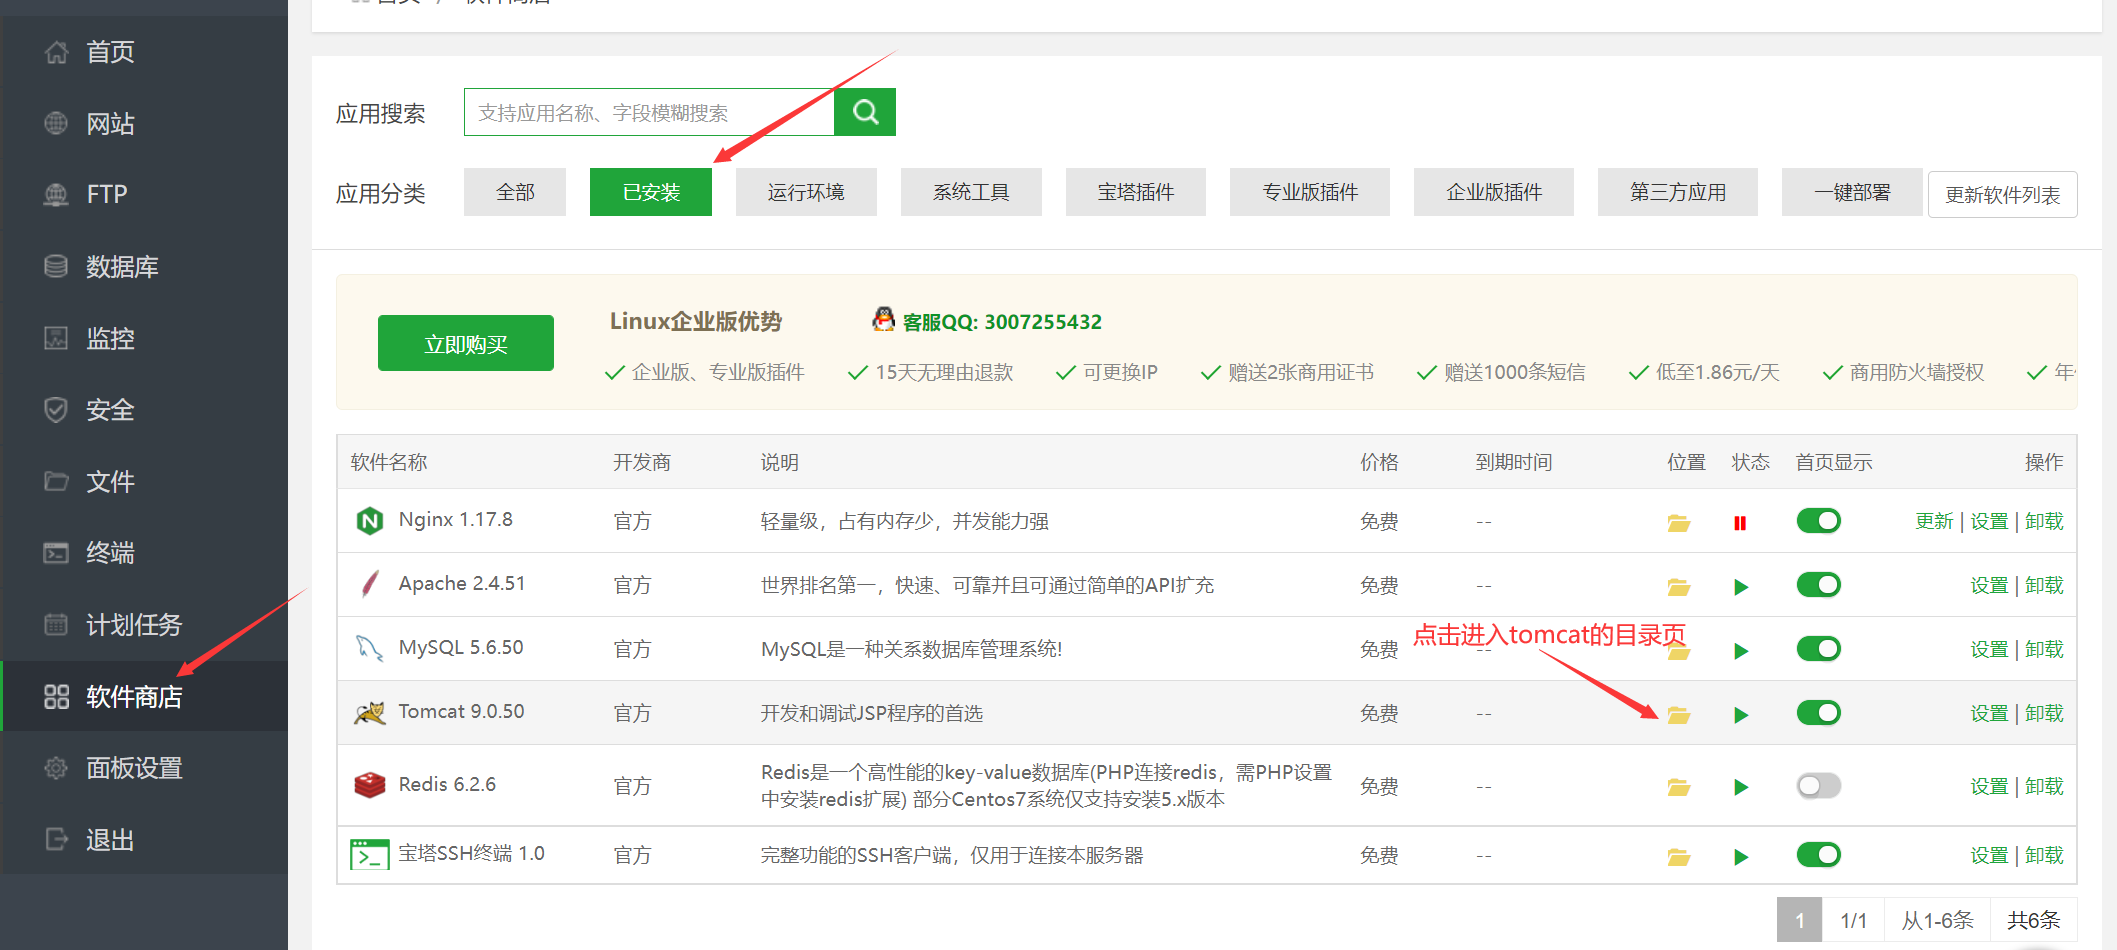Click the QQ penguin icon

883,319
